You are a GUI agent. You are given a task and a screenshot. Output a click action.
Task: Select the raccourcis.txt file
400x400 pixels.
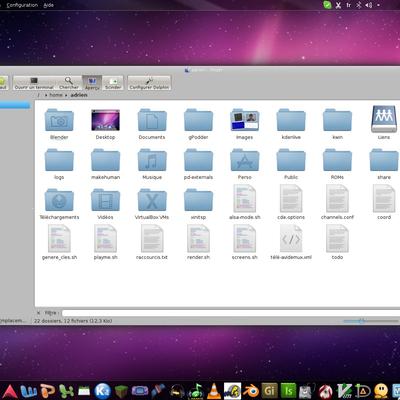(152, 242)
